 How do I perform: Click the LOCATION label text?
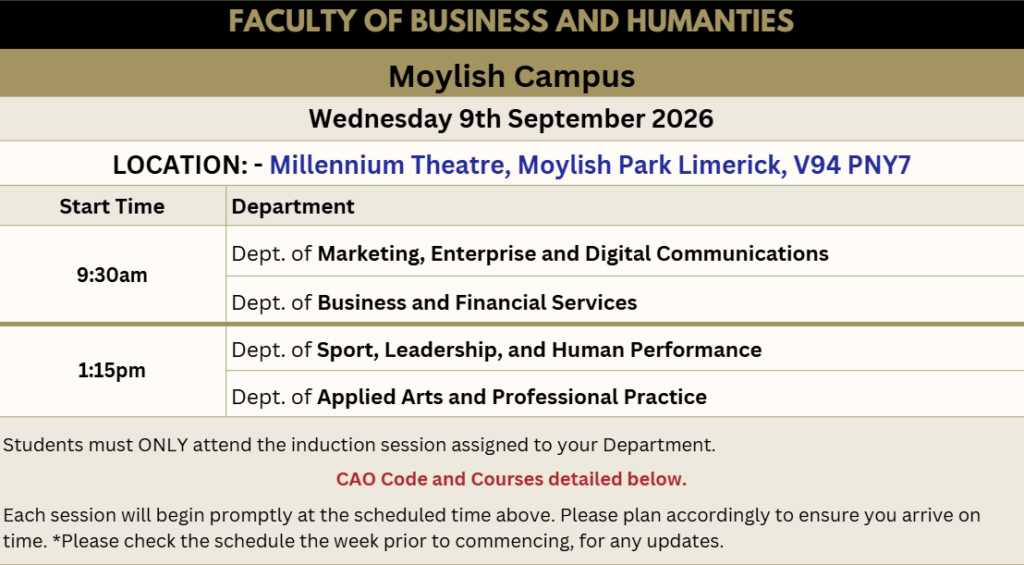180,165
